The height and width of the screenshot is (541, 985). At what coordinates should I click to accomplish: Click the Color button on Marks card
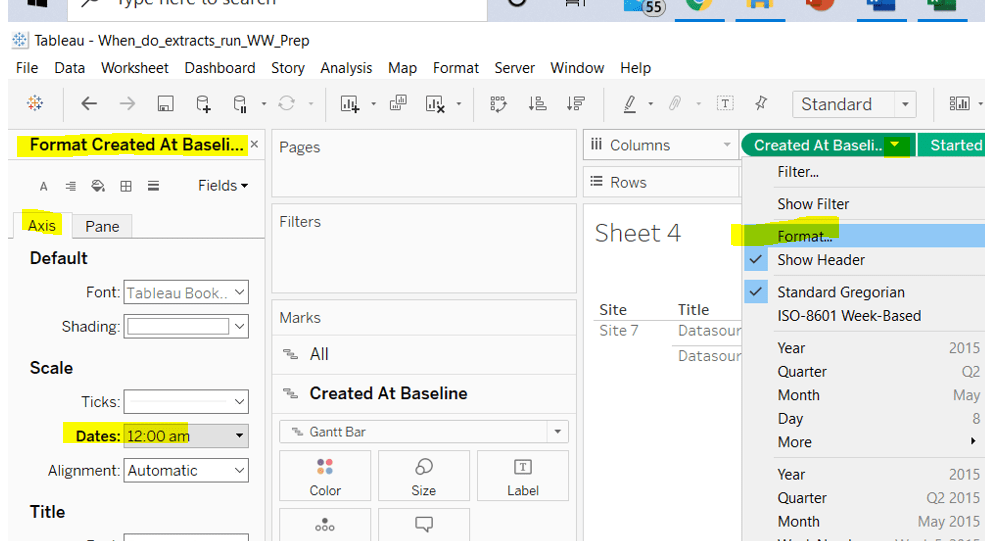(325, 476)
